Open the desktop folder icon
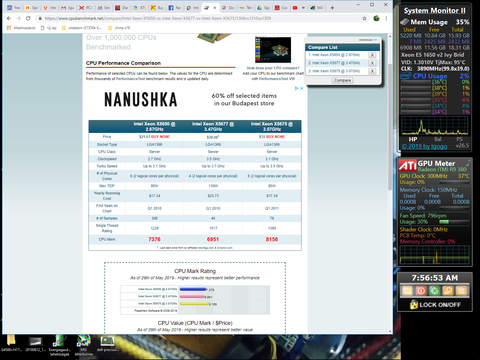This screenshot has width=480, height=360. point(11,343)
